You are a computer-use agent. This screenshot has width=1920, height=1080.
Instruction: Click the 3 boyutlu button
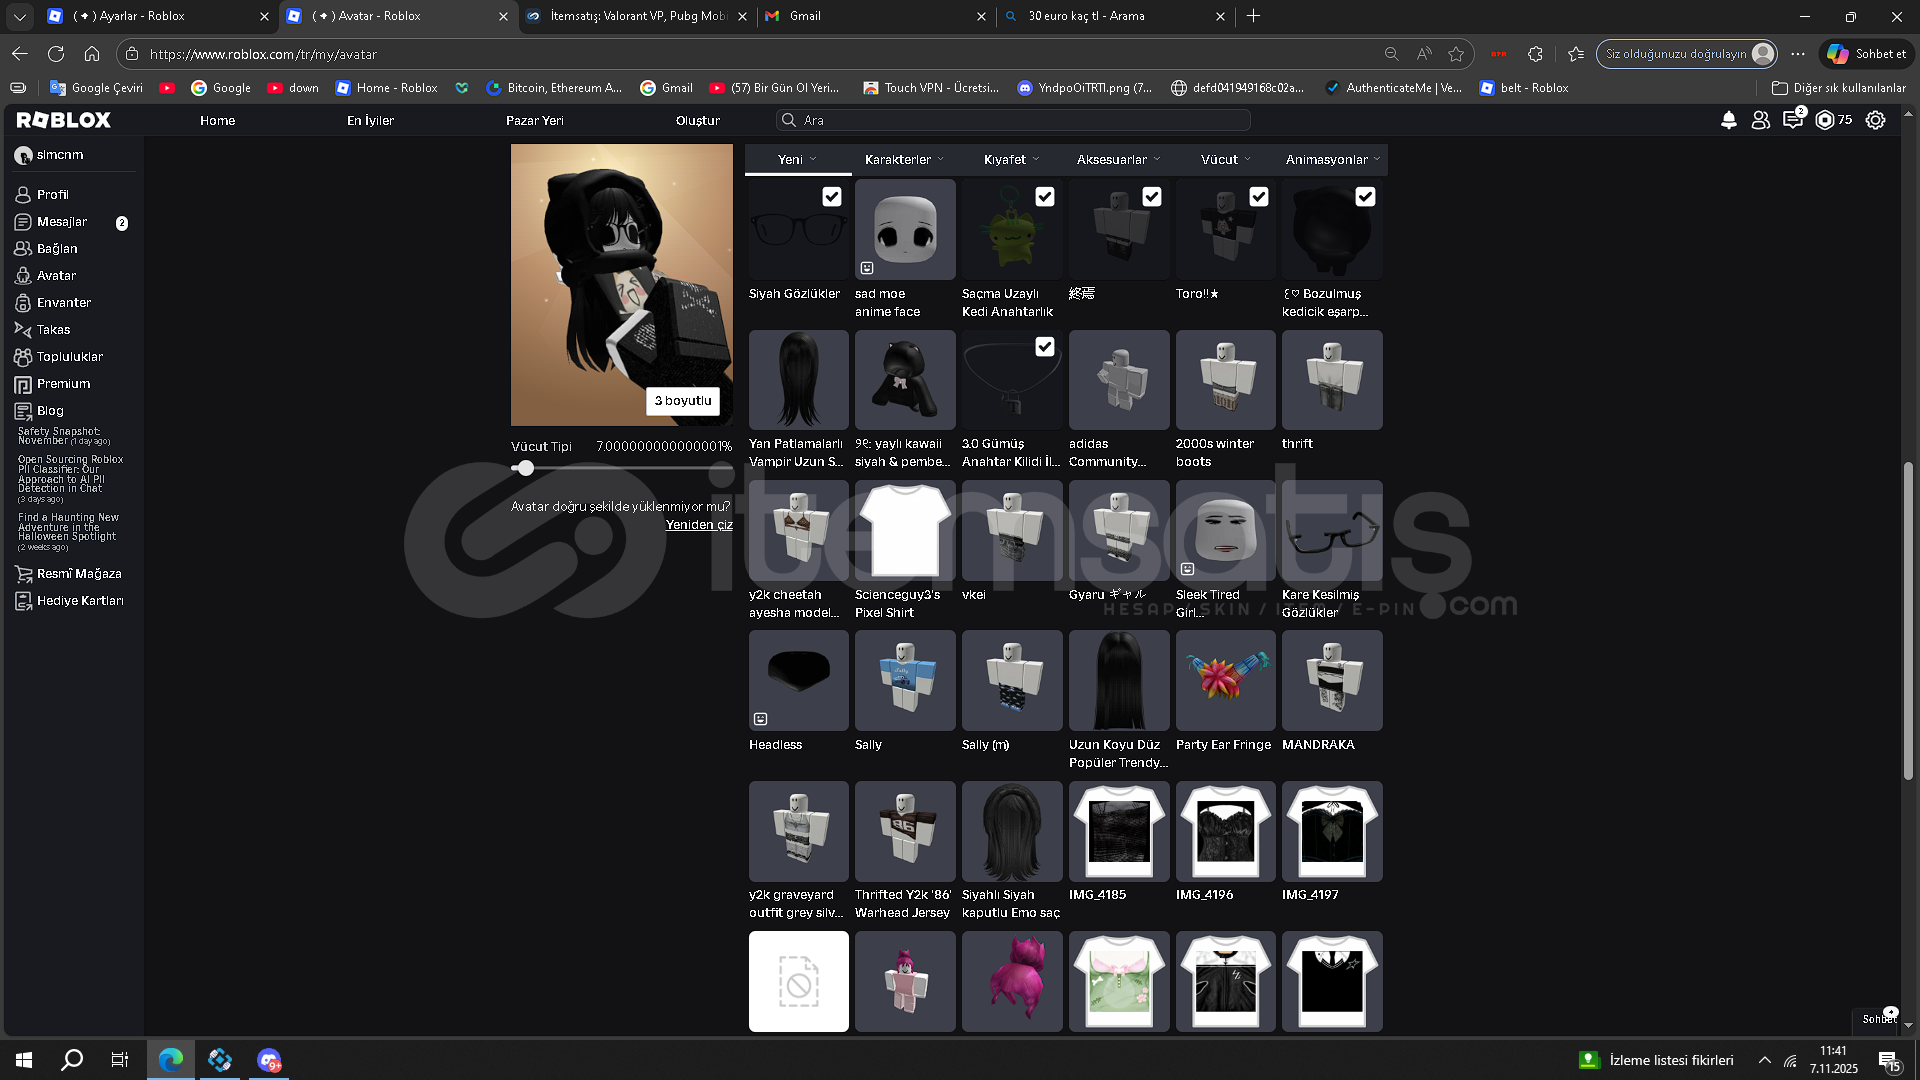tap(683, 400)
